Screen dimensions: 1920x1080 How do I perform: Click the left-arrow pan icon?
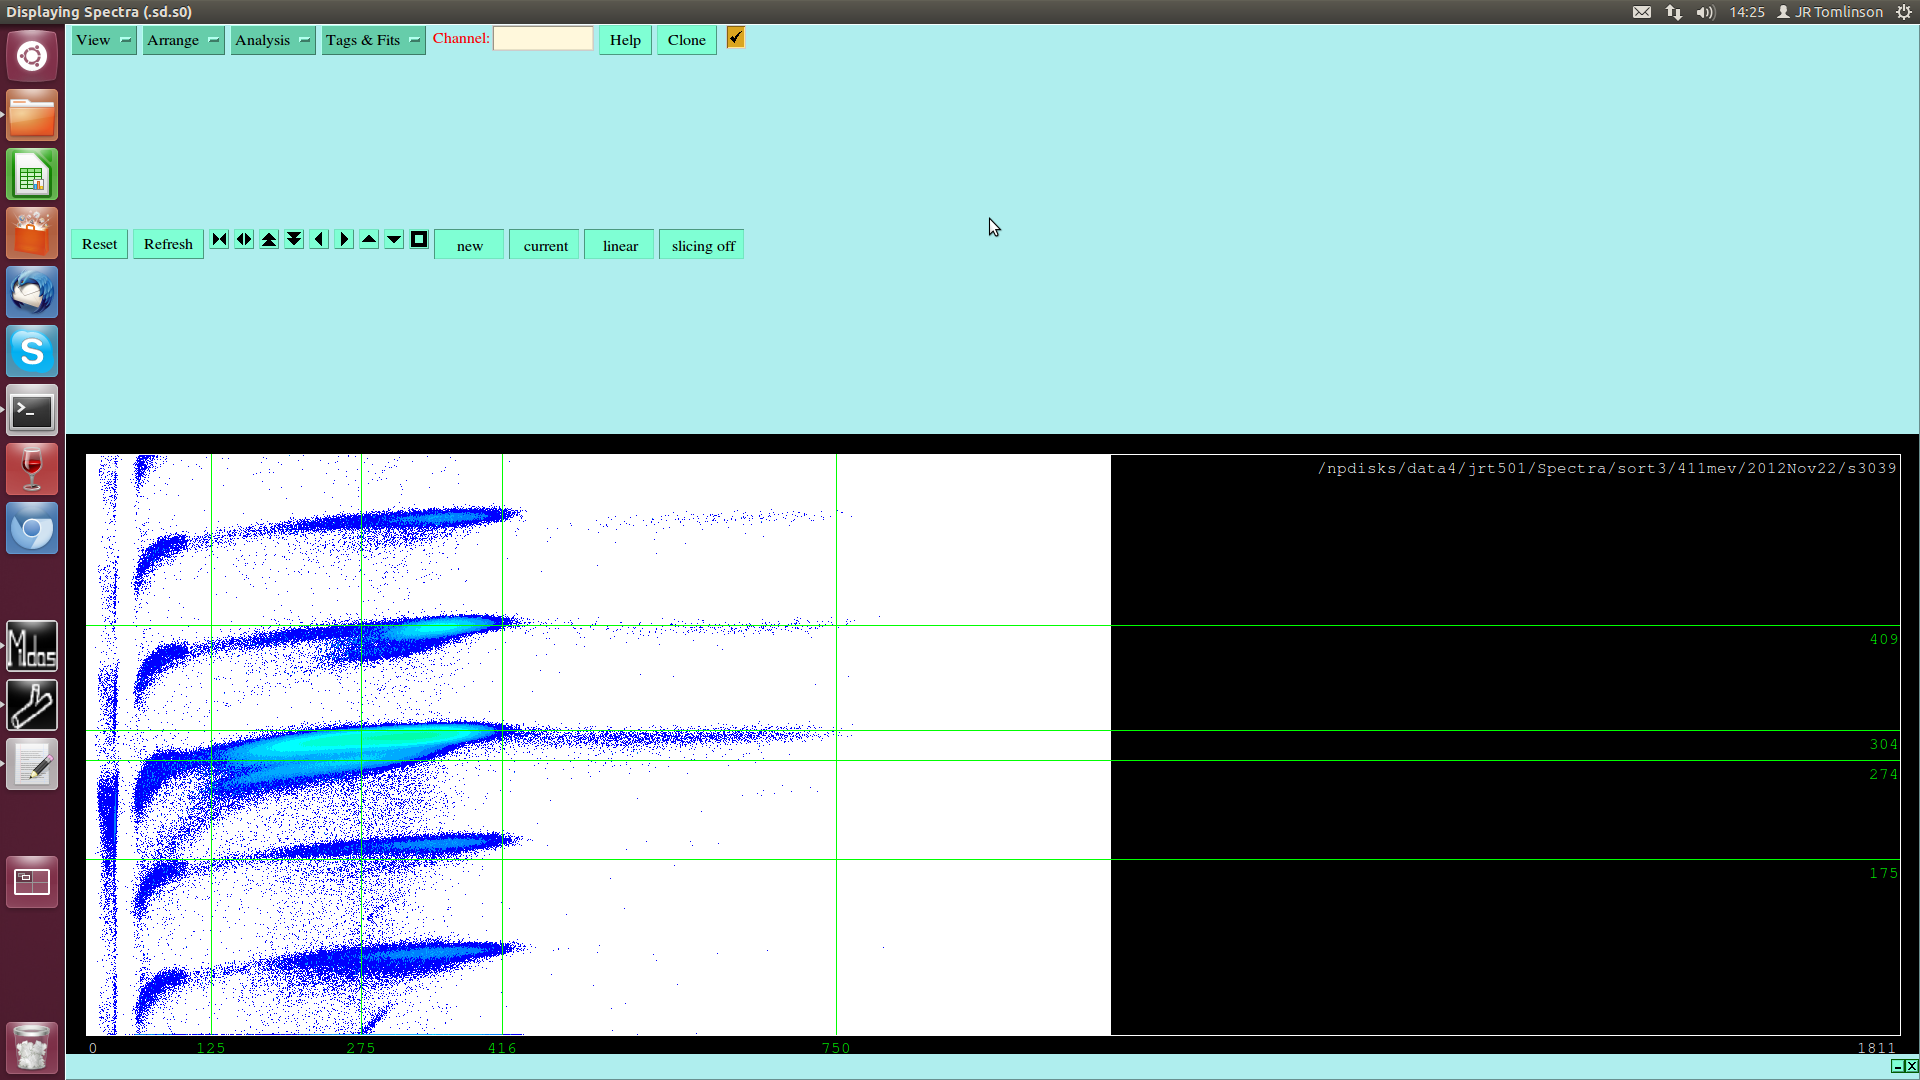click(319, 239)
